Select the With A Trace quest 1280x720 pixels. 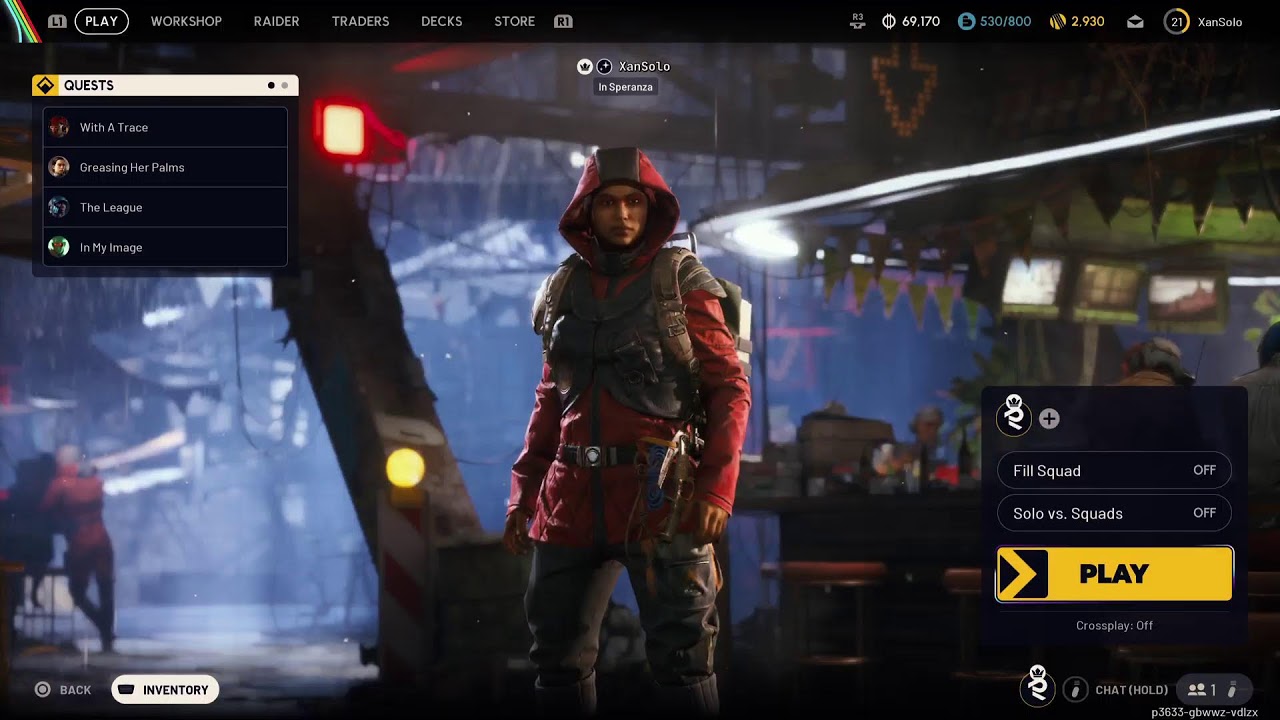pos(165,127)
